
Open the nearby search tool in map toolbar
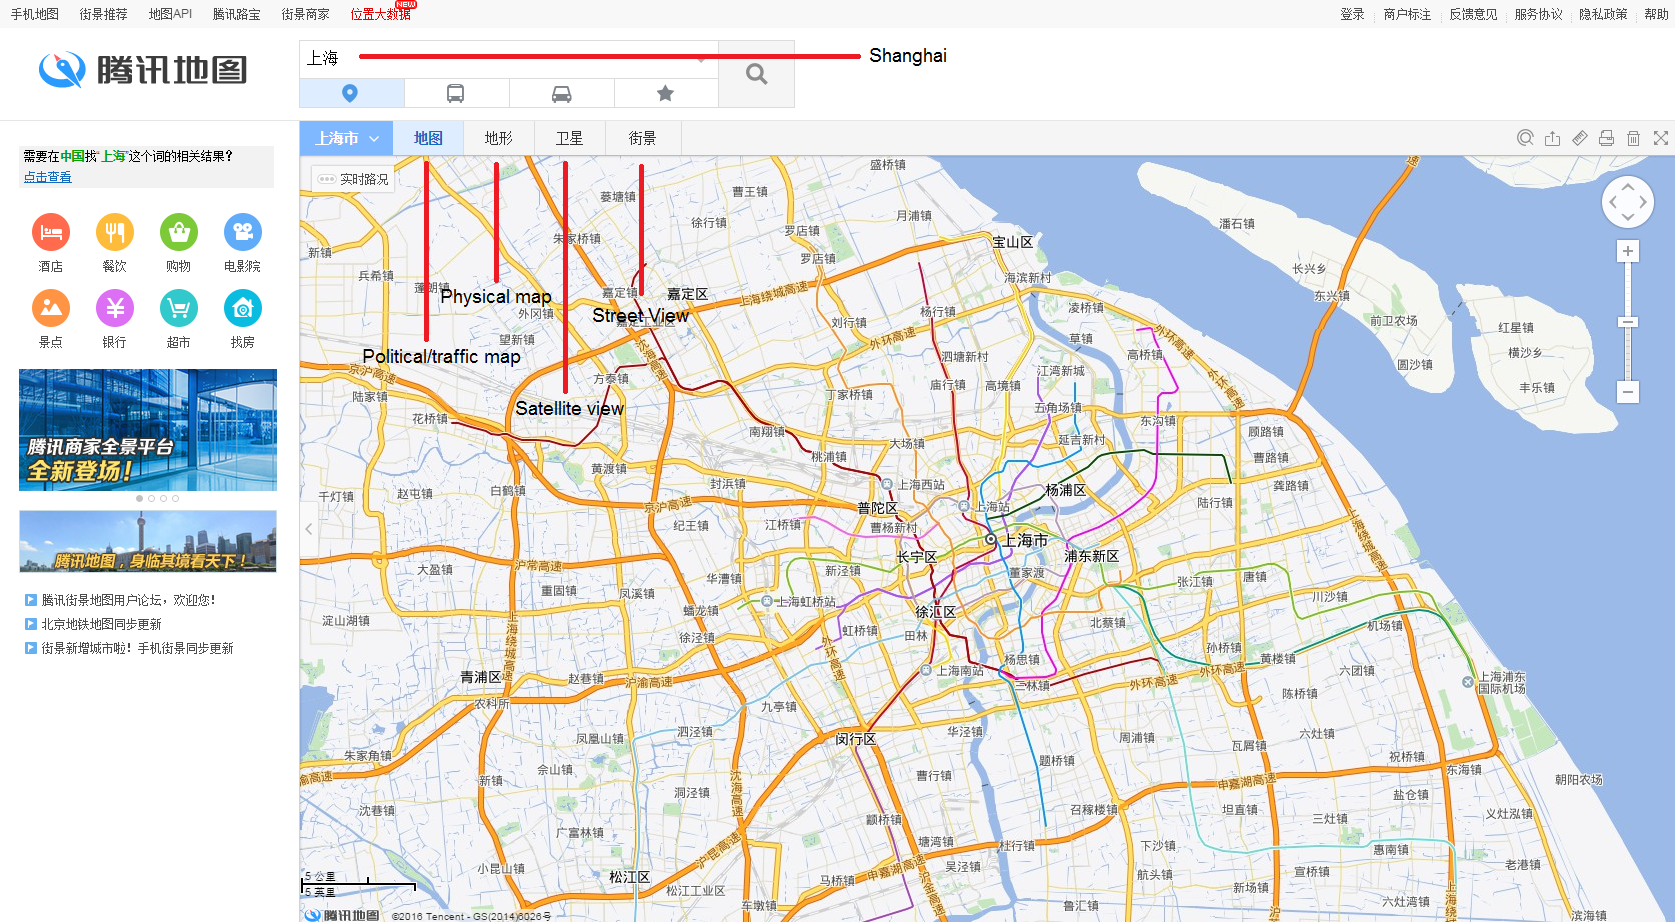click(x=1525, y=138)
